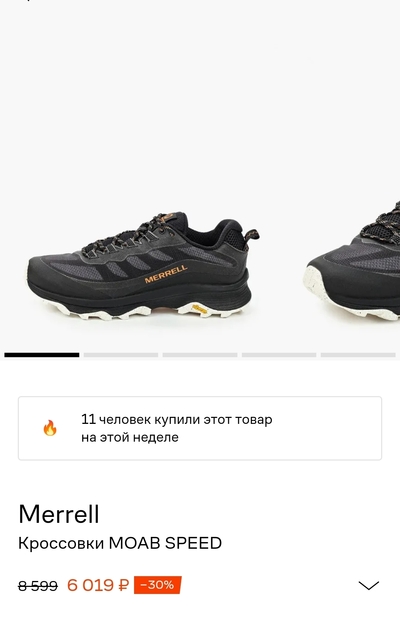Viewport: 400px width, 621px height.
Task: Tap the sneaker's laces area in the photo
Action: click(x=129, y=237)
